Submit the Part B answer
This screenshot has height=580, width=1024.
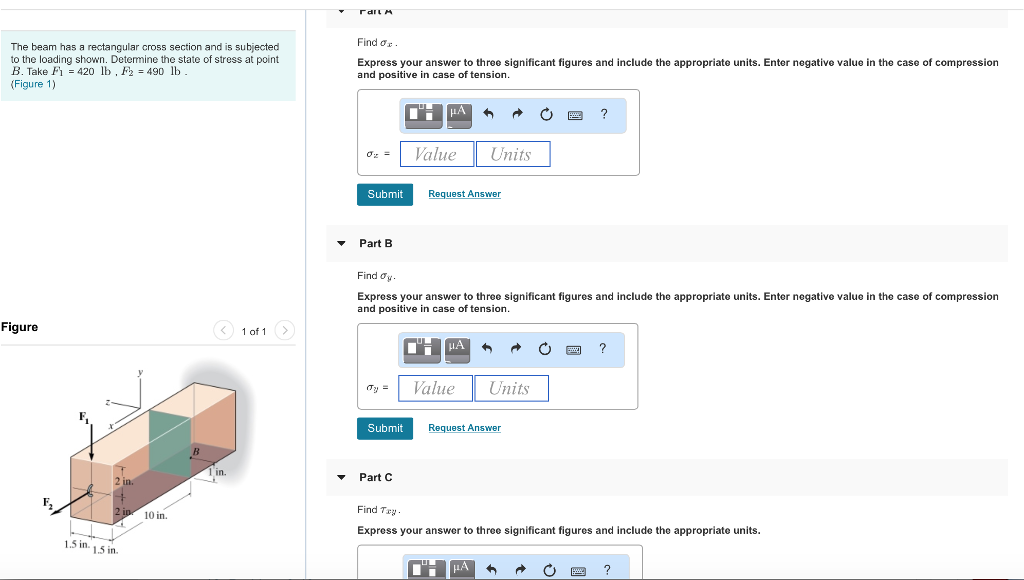[385, 428]
